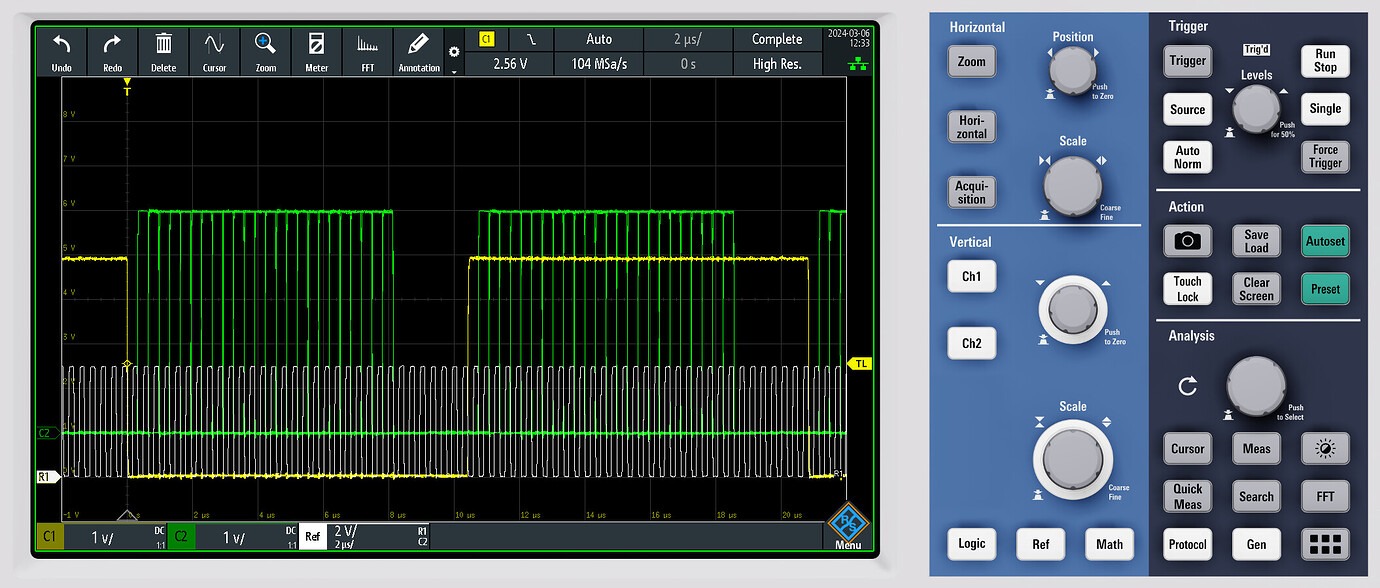This screenshot has height=588, width=1380.
Task: Click the Single acquisition button
Action: click(x=1324, y=109)
